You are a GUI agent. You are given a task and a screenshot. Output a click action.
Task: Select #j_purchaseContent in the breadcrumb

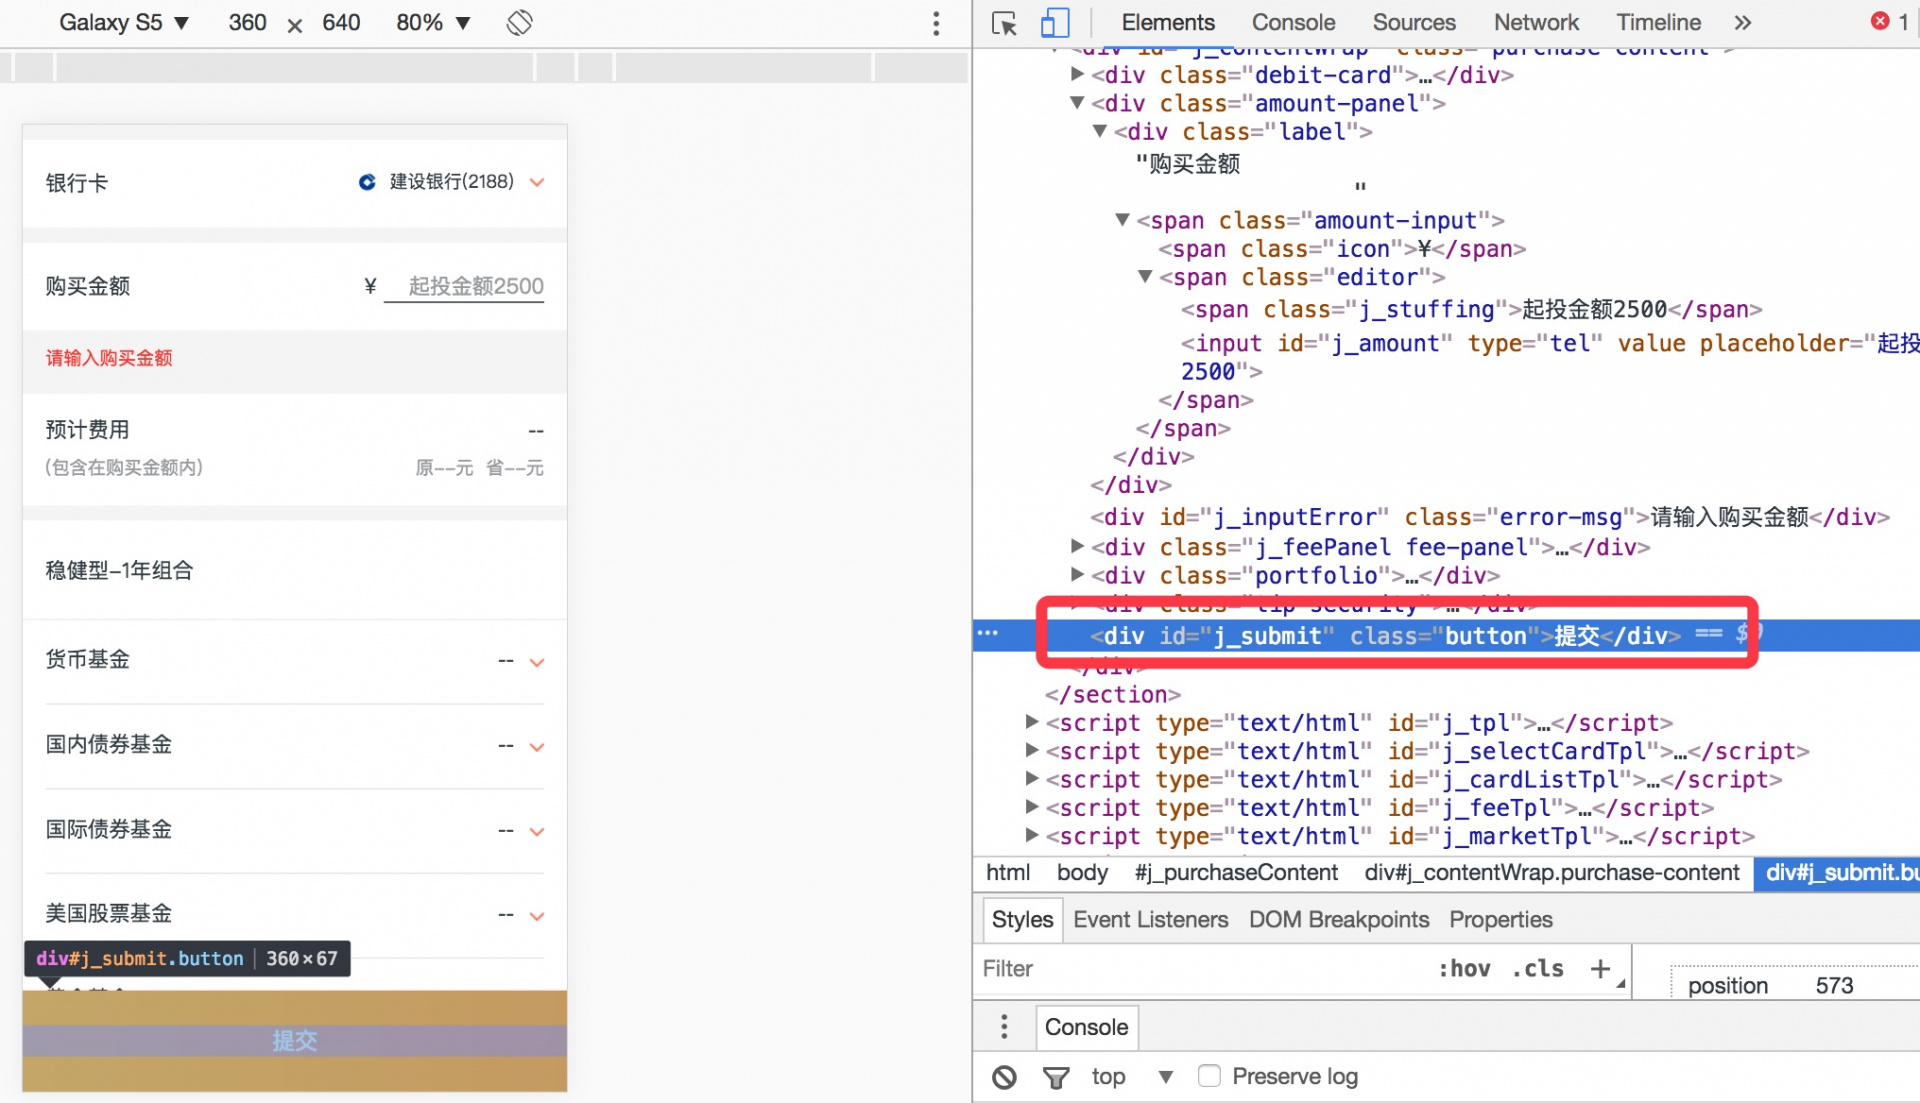coord(1236,873)
